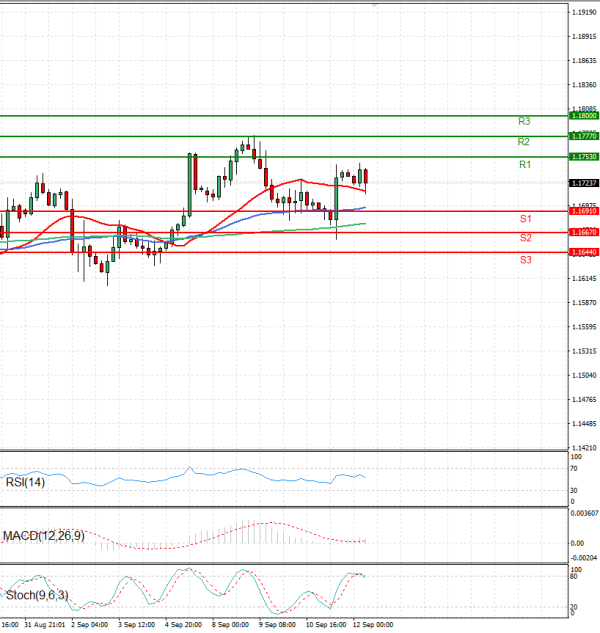This screenshot has width=600, height=633.
Task: Click the 8 Sep 00:00 time label
Action: click(x=230, y=625)
